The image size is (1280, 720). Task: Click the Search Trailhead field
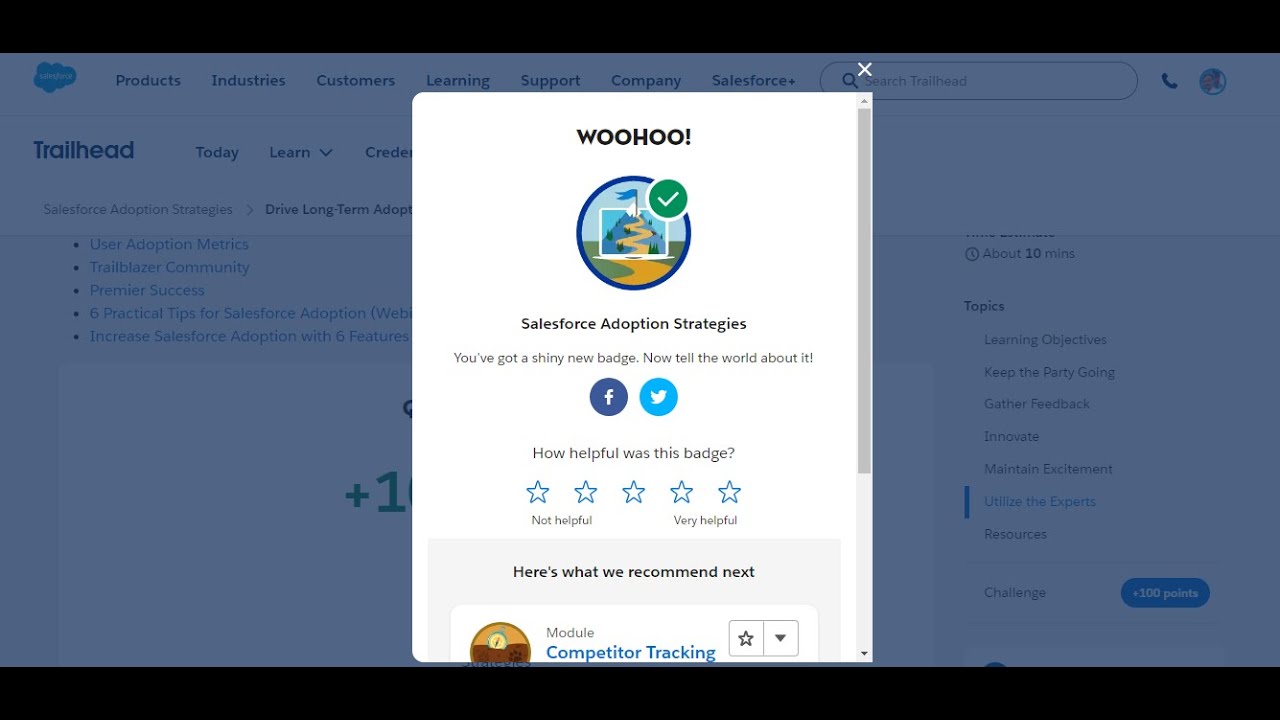(979, 81)
